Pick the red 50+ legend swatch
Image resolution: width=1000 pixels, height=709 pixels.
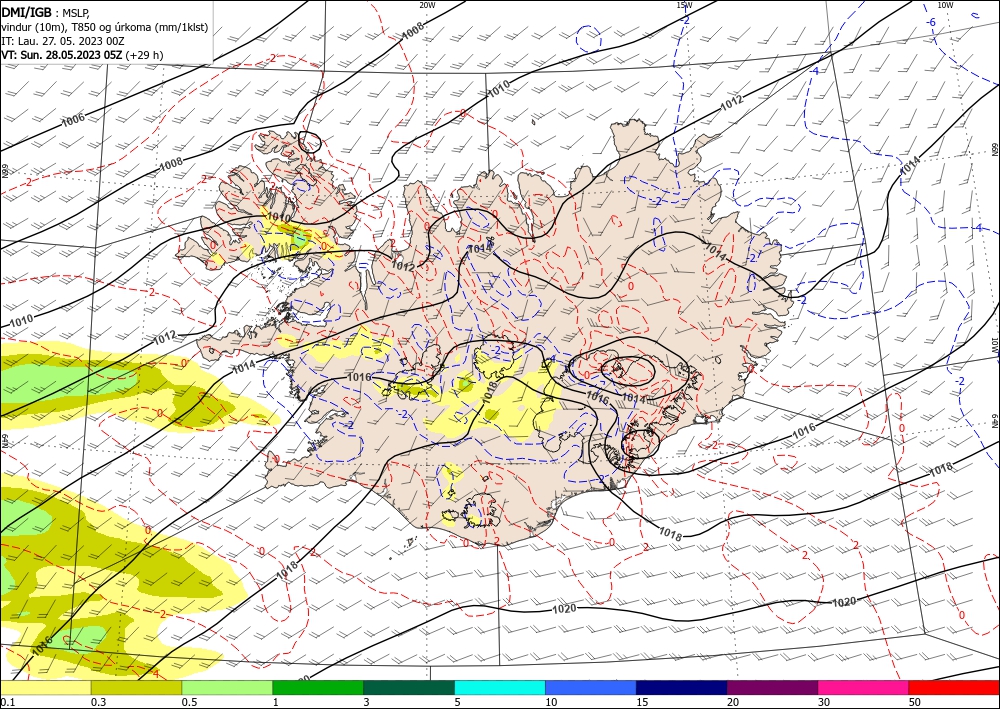coord(954,688)
